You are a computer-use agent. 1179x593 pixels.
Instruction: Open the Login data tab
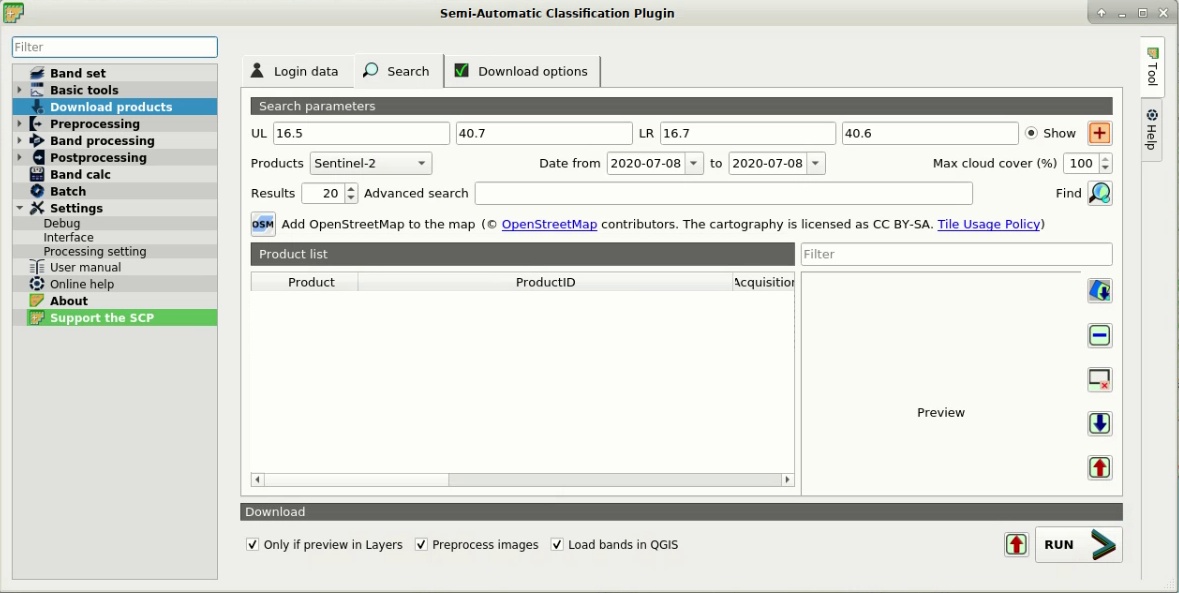(297, 71)
